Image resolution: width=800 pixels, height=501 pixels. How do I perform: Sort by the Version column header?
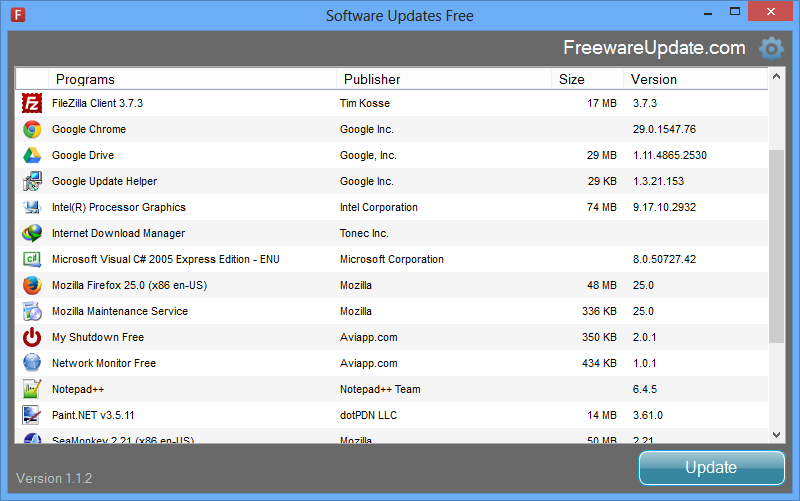tap(695, 79)
